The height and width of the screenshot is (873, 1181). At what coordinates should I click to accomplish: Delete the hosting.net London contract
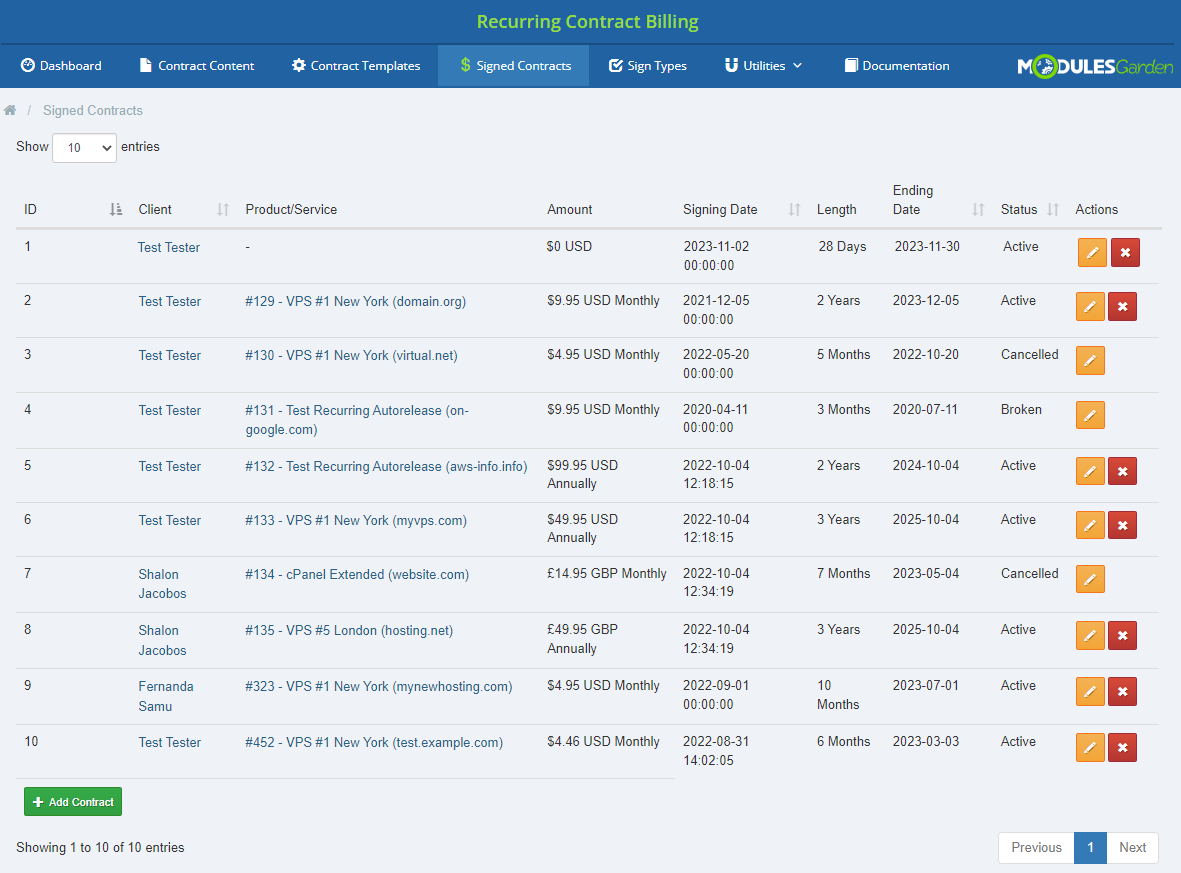point(1122,636)
